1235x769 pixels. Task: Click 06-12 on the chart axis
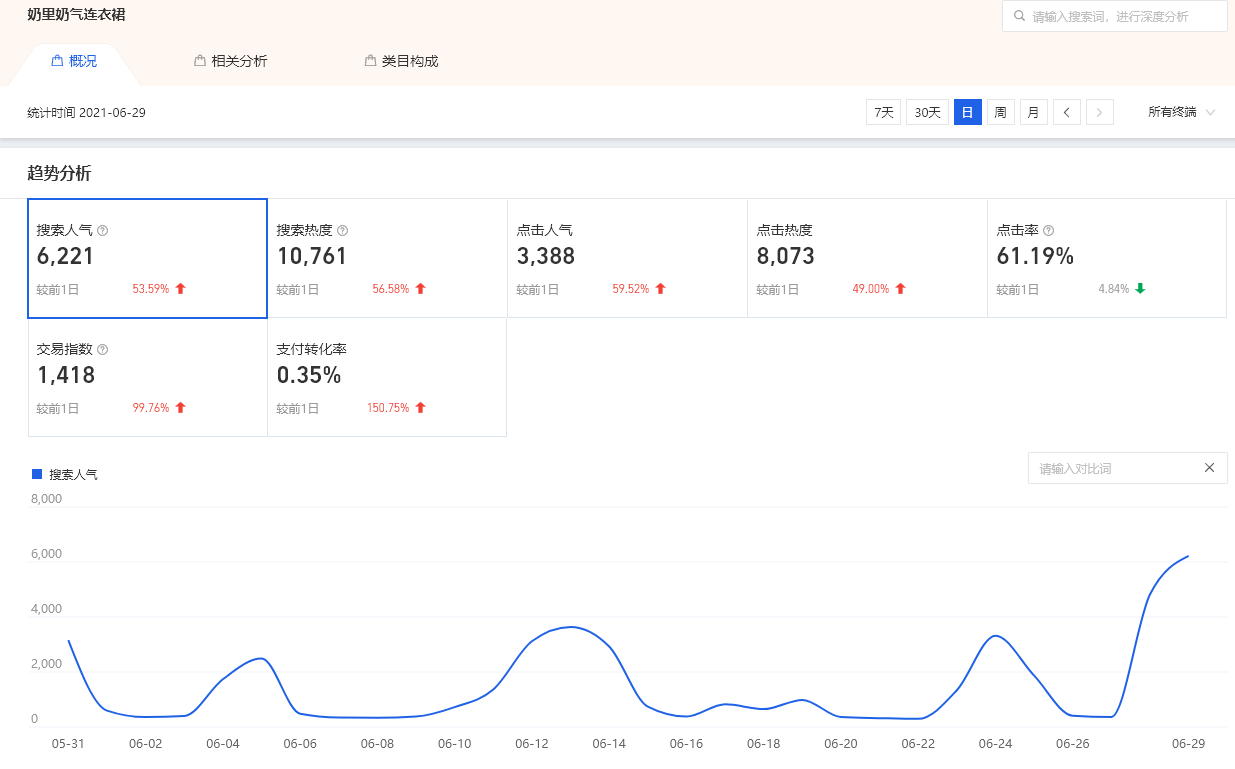pos(532,744)
